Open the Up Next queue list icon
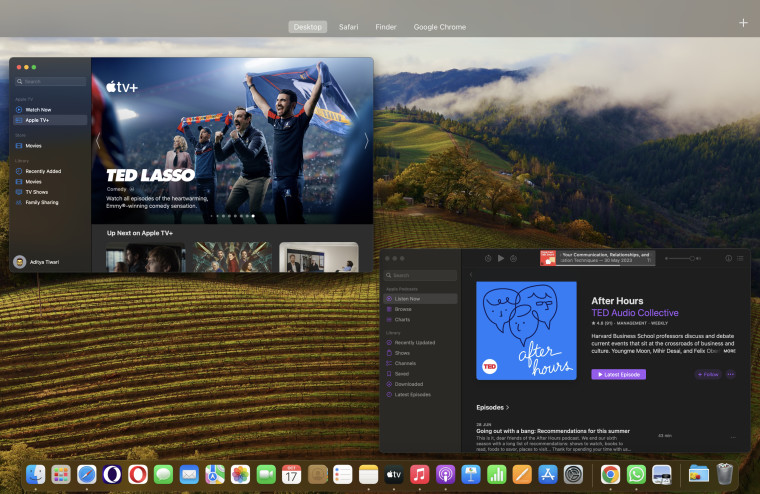Viewport: 760px width, 494px height. coord(740,258)
